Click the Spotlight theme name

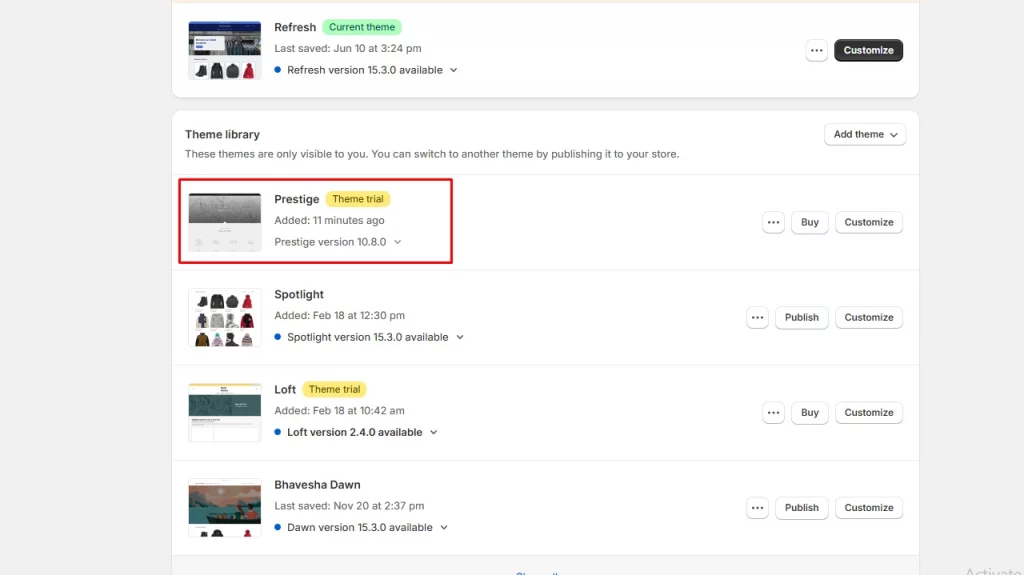[299, 294]
